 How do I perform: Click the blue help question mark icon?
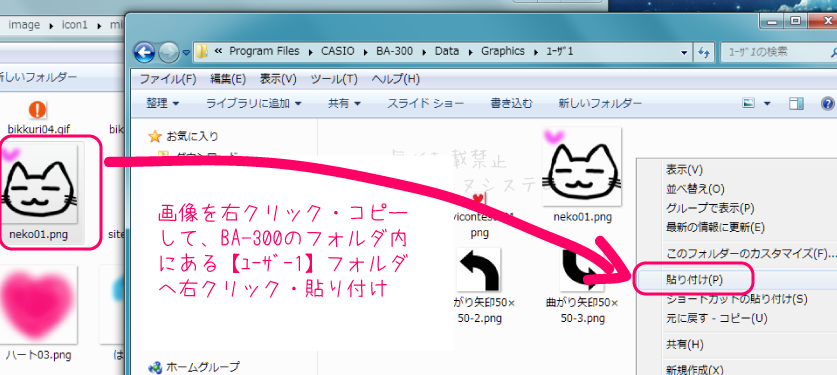pyautogui.click(x=828, y=103)
